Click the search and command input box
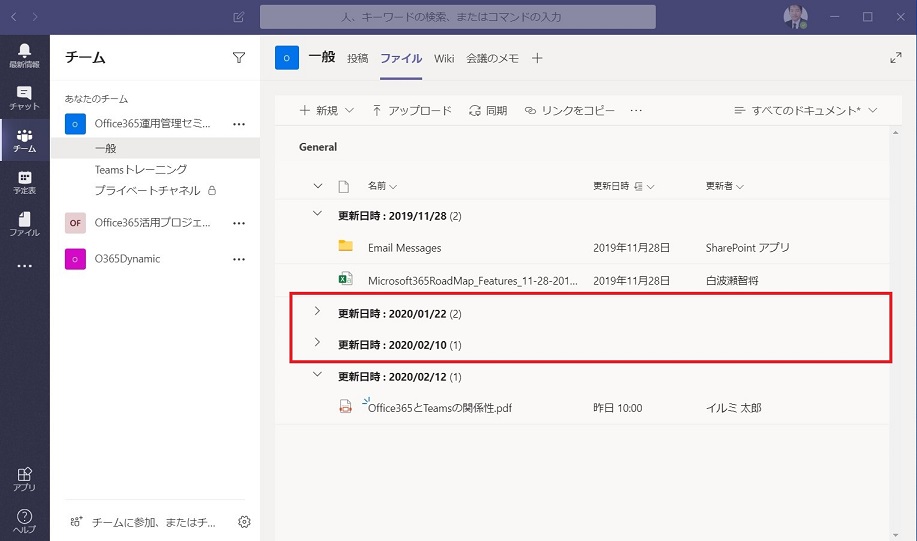This screenshot has width=917, height=541. (458, 17)
